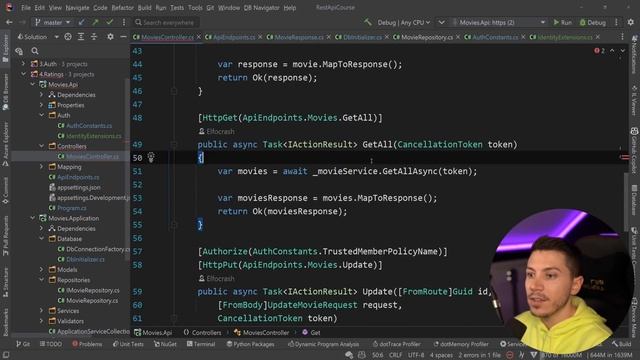Open the Git menu
Viewport: 640px width, 360px height.
[210, 7]
